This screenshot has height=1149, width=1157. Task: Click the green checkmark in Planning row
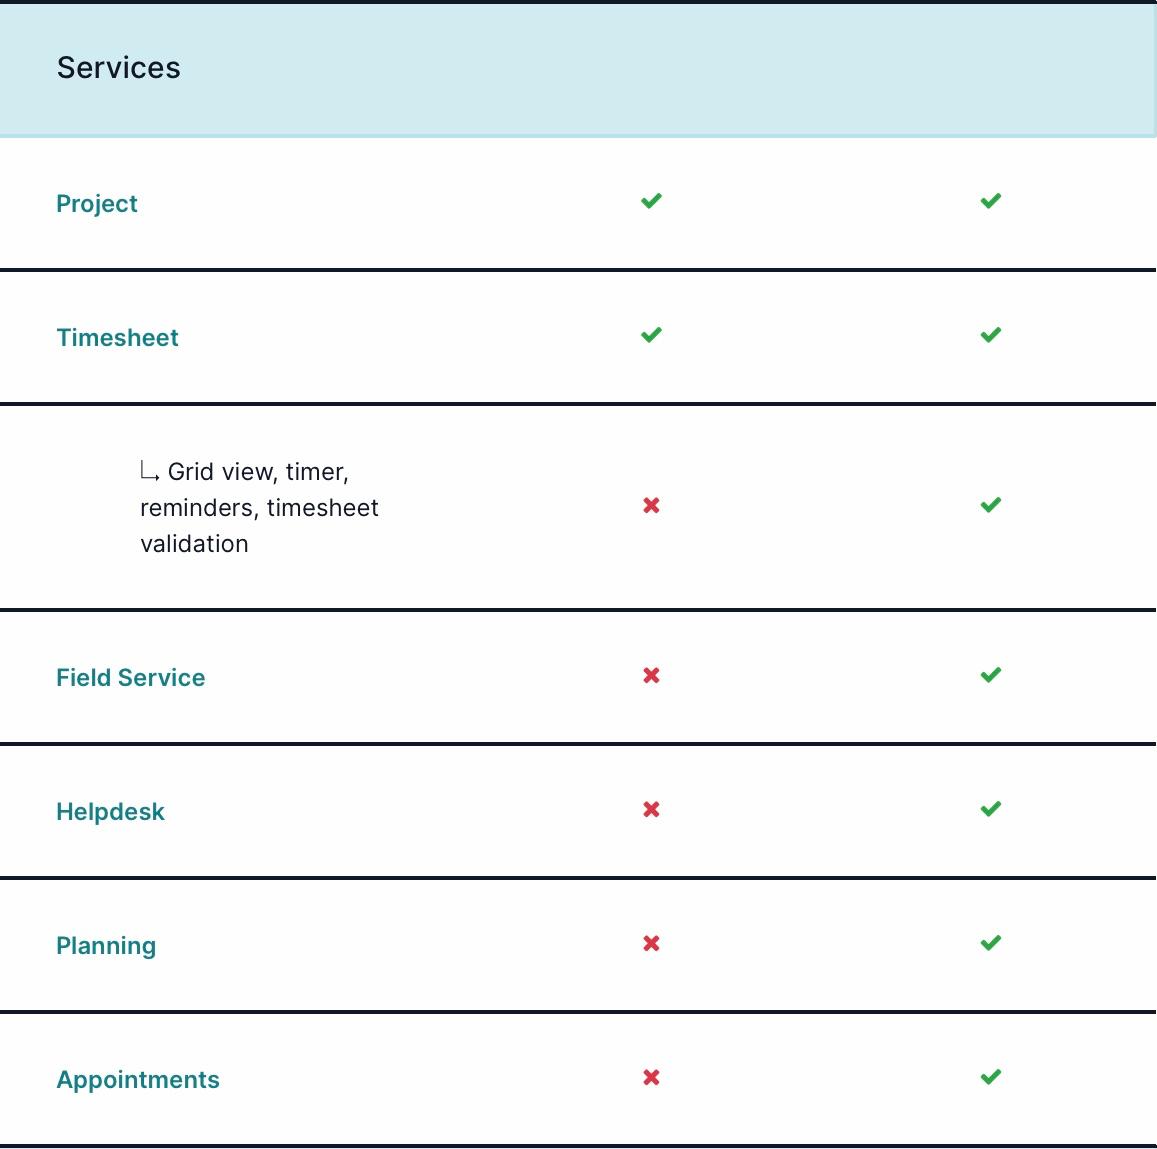[x=991, y=942]
